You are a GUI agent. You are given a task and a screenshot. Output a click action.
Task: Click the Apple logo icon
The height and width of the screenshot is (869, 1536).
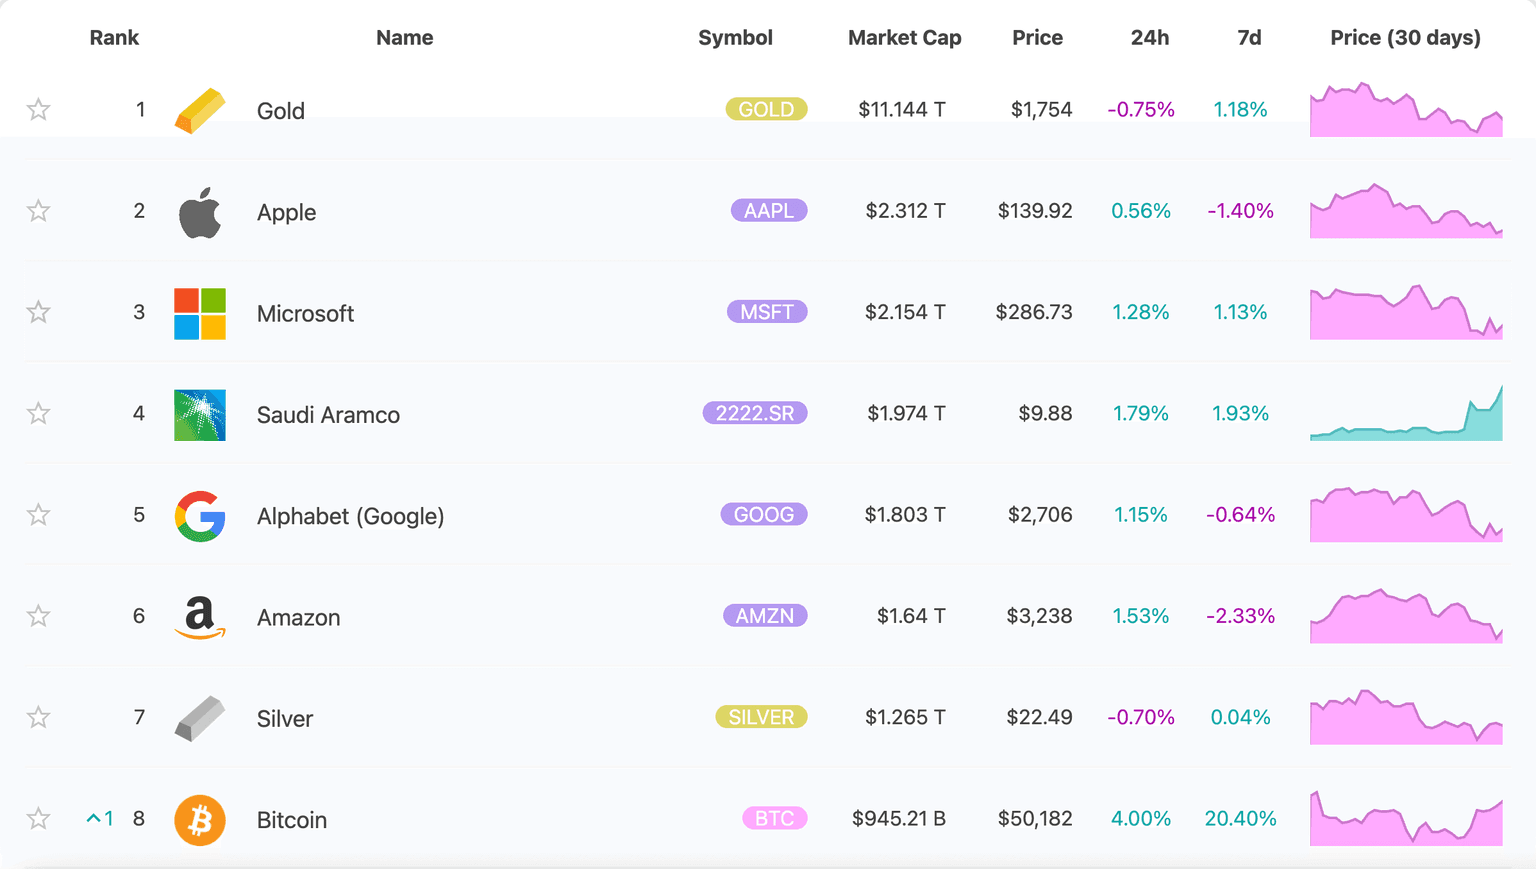click(200, 212)
